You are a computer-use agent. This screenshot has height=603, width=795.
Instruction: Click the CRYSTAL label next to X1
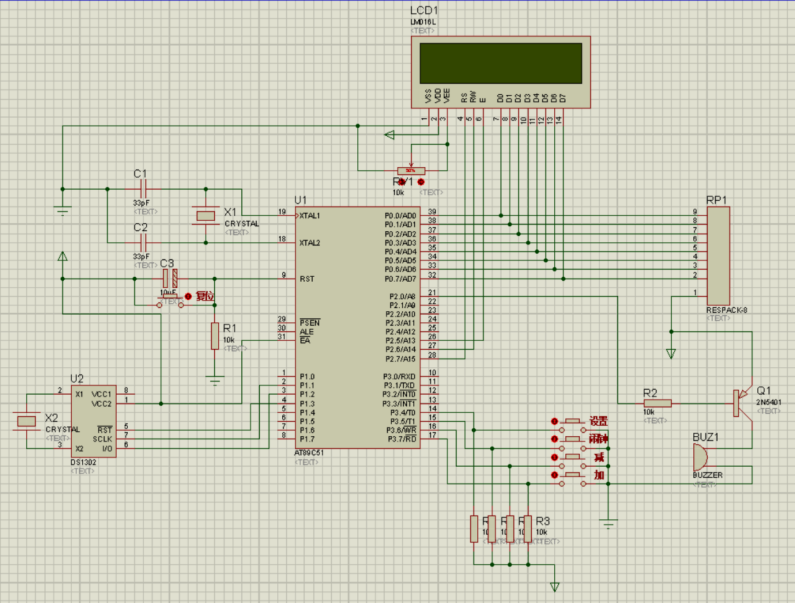coord(242,224)
